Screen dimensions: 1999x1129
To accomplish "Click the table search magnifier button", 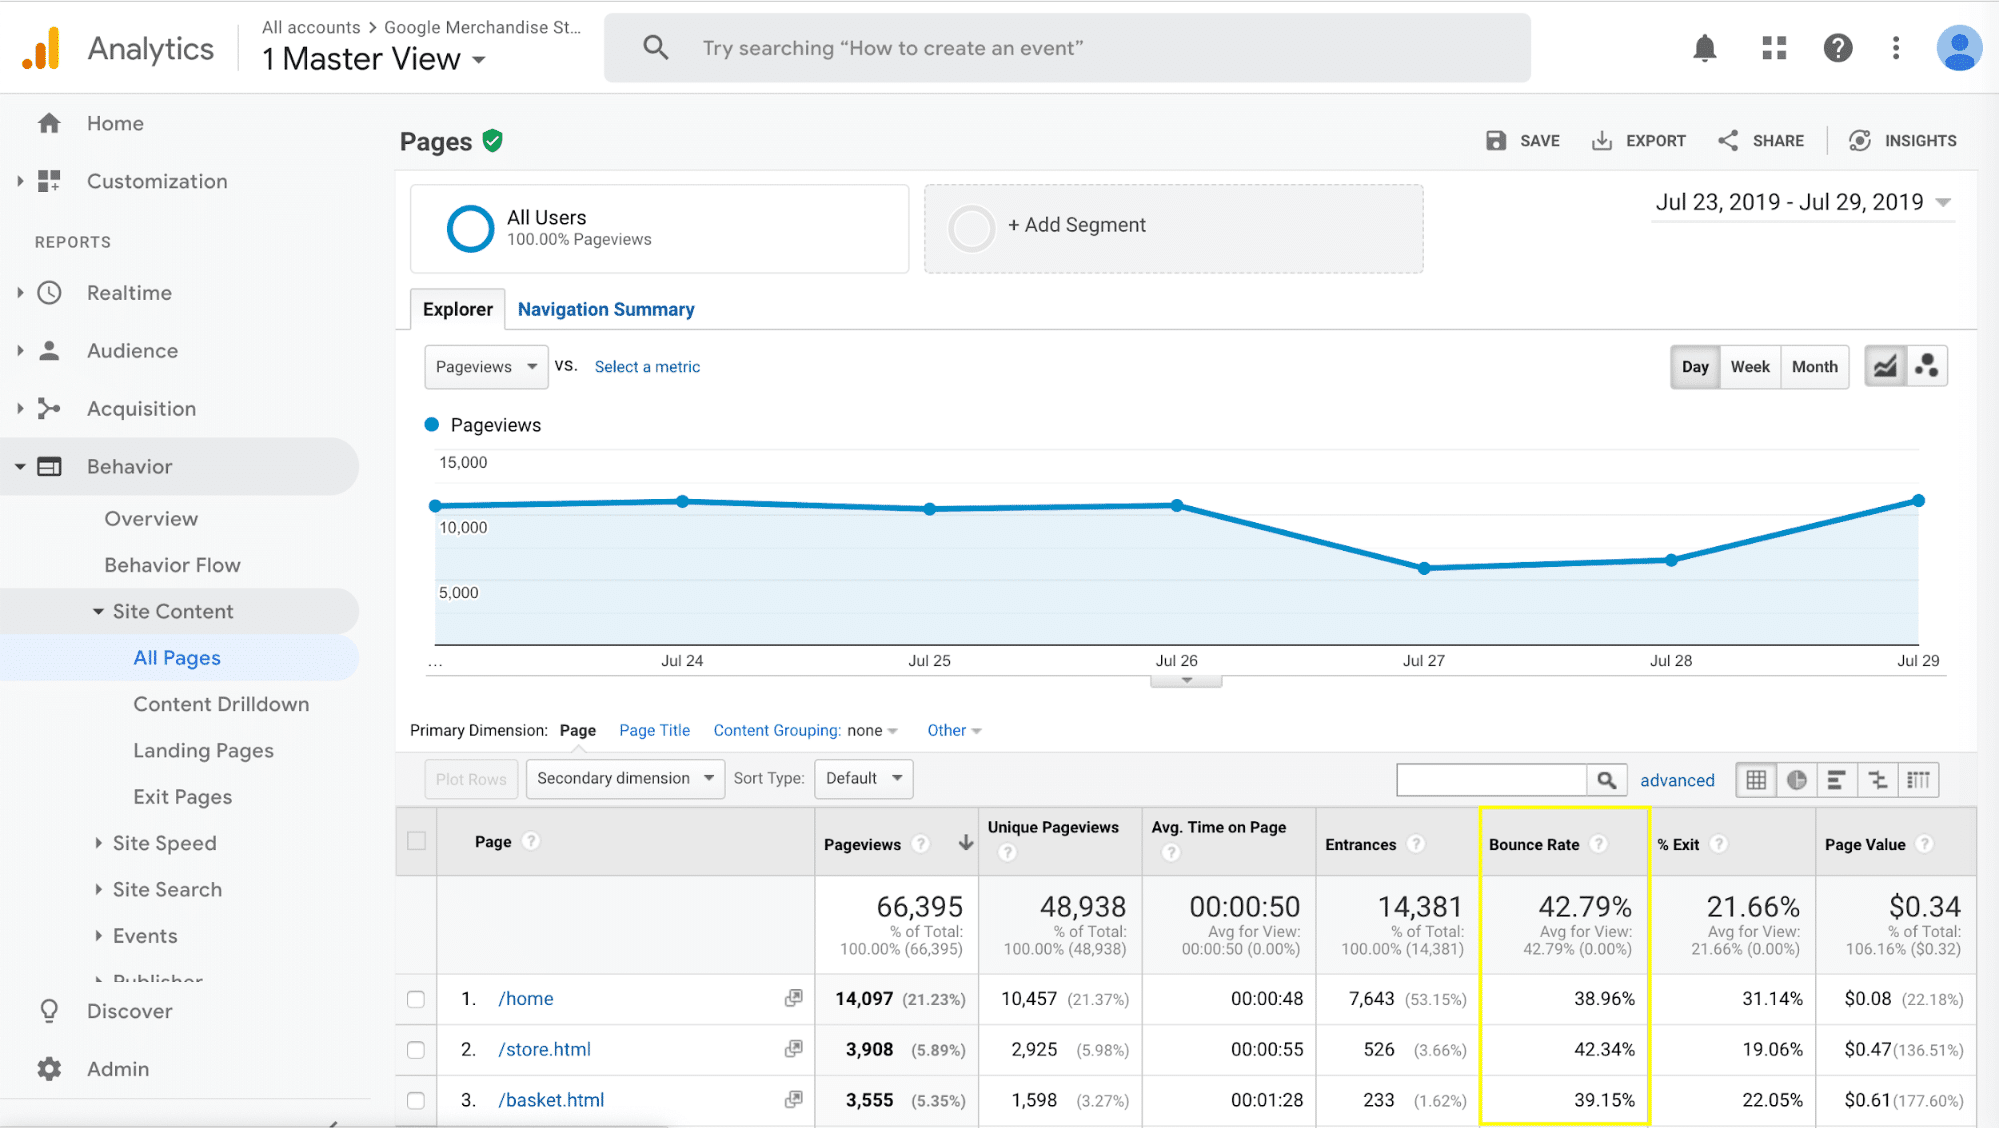I will [1606, 780].
